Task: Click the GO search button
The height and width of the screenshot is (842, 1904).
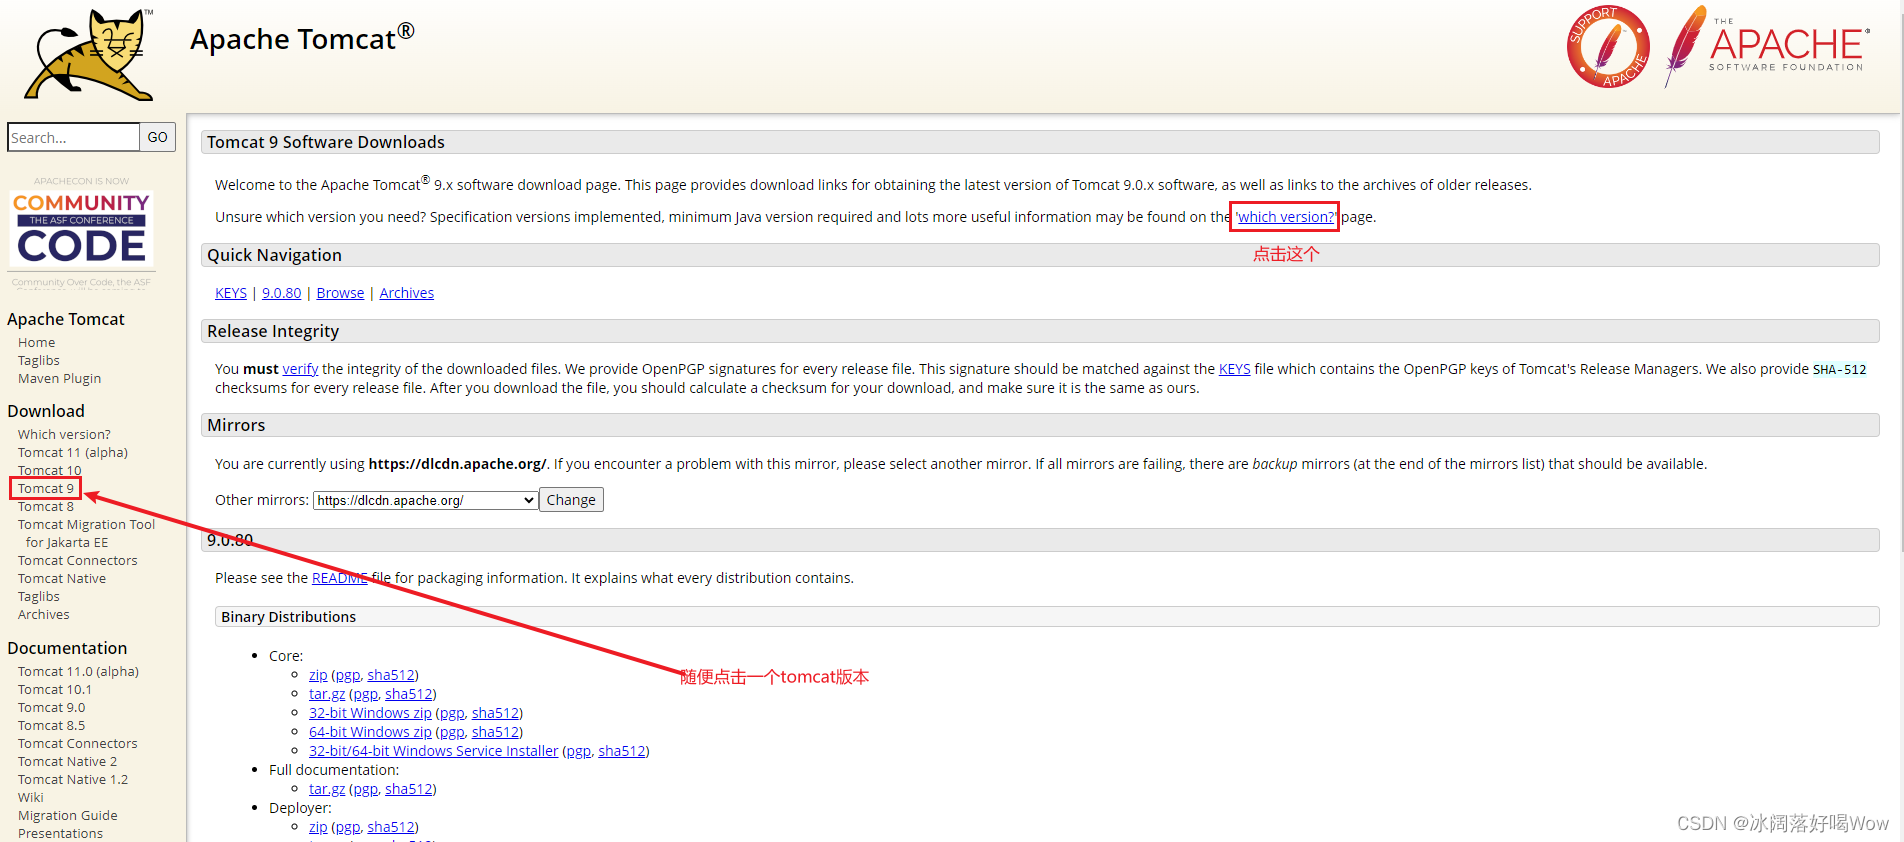Action: 158,137
